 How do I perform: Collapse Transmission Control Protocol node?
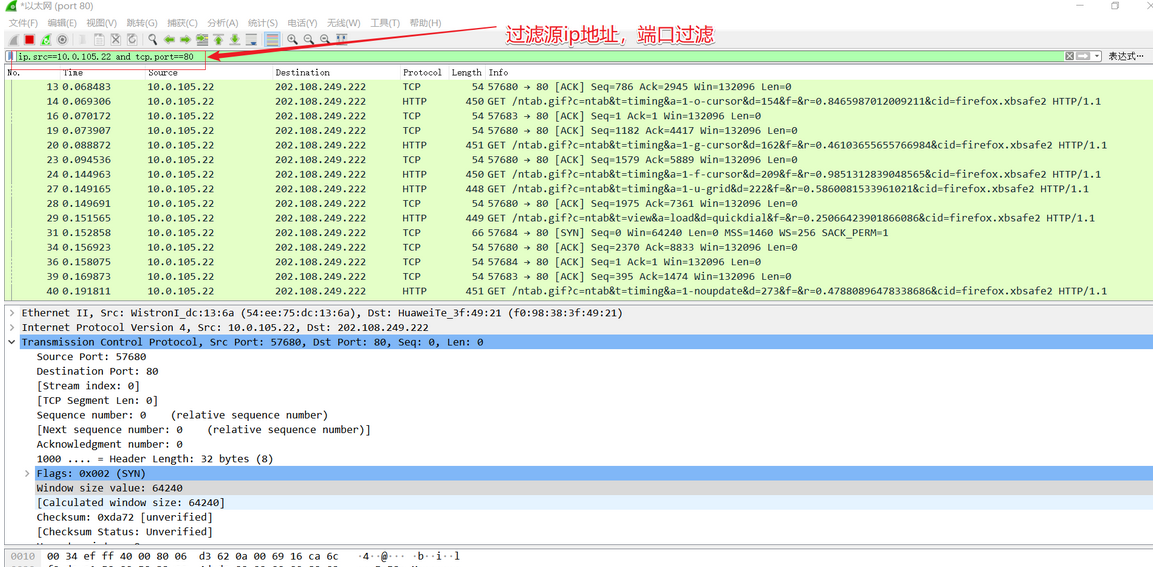tap(11, 342)
